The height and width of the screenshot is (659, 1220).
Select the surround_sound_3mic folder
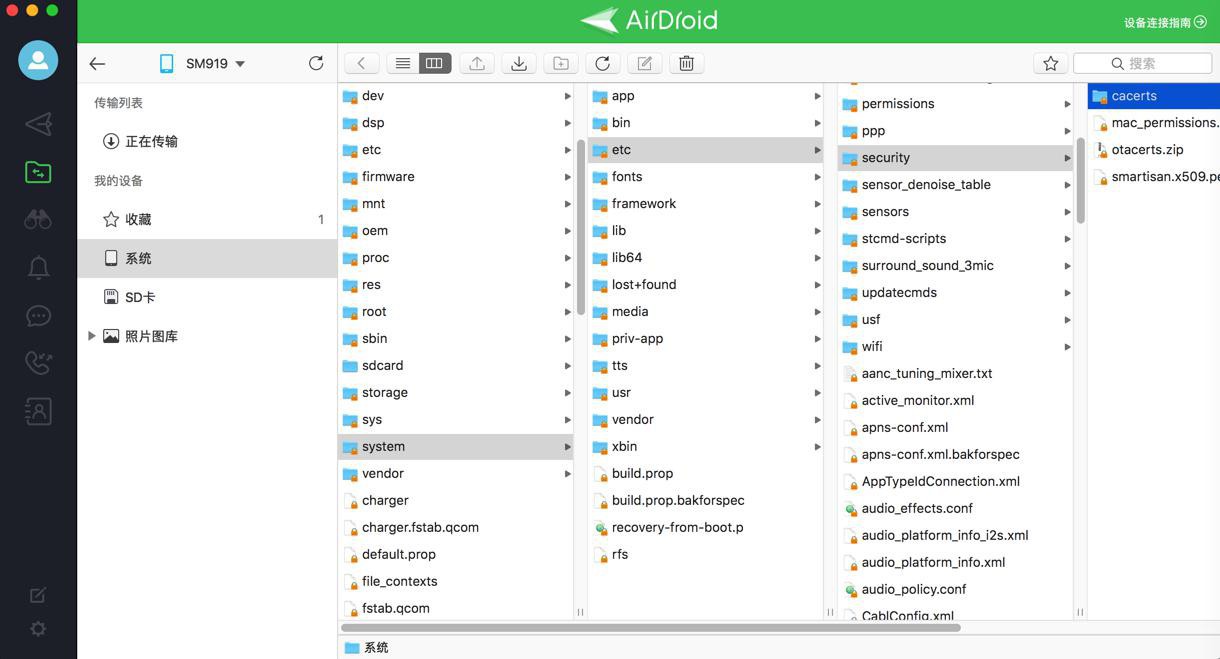coord(956,266)
